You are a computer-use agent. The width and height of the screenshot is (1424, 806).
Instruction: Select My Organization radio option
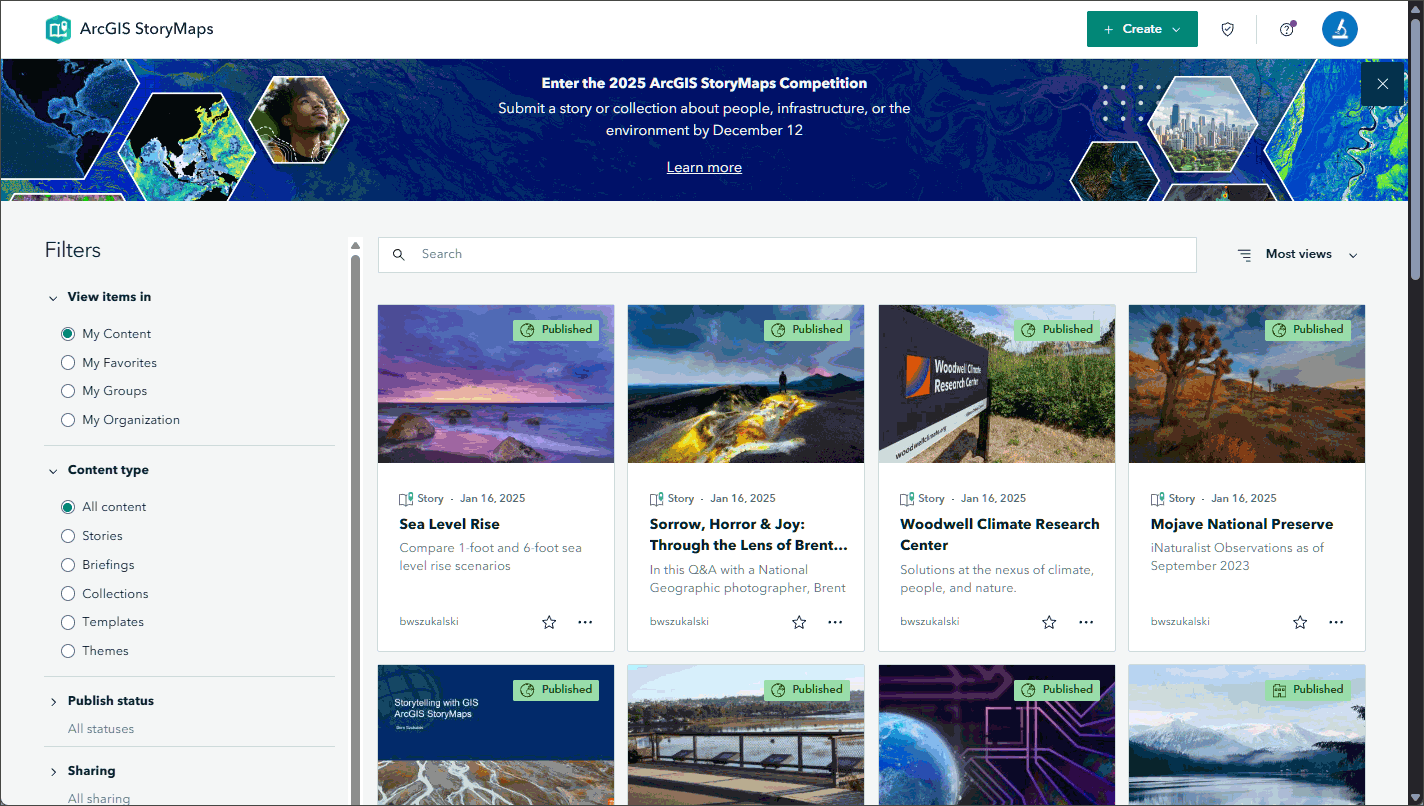tap(68, 420)
